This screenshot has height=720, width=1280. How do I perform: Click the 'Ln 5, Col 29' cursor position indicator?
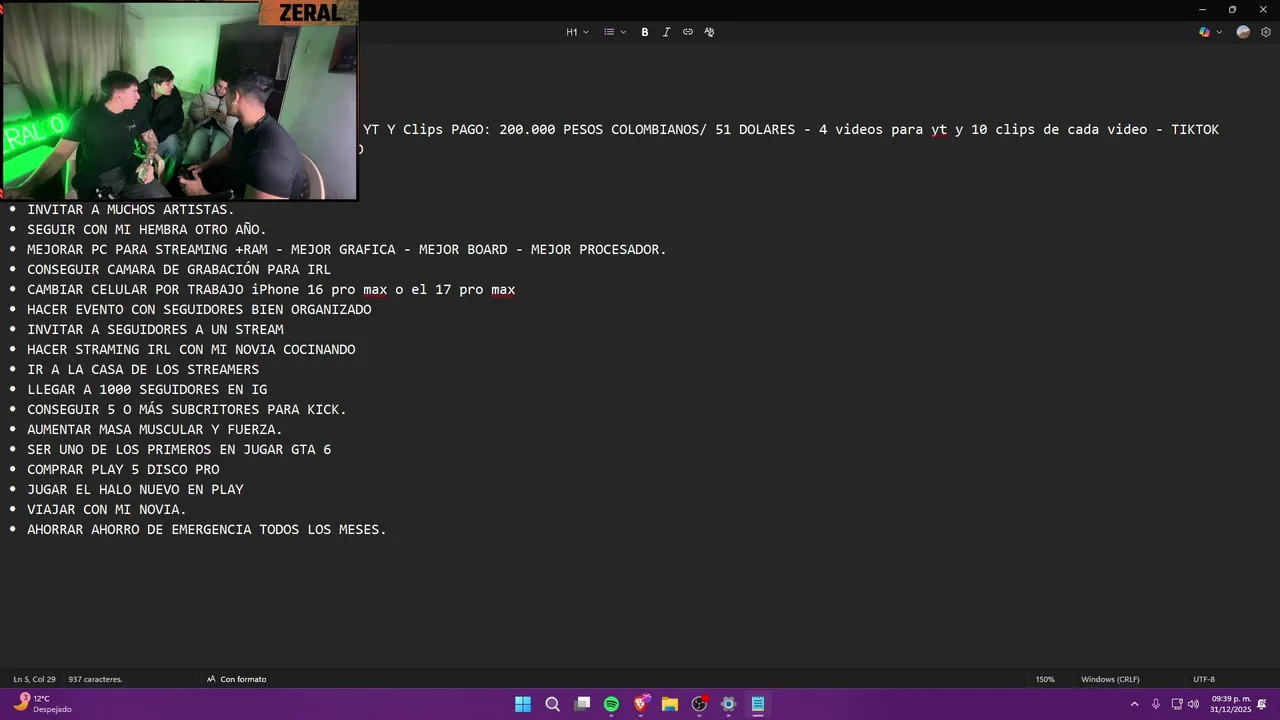(x=35, y=679)
